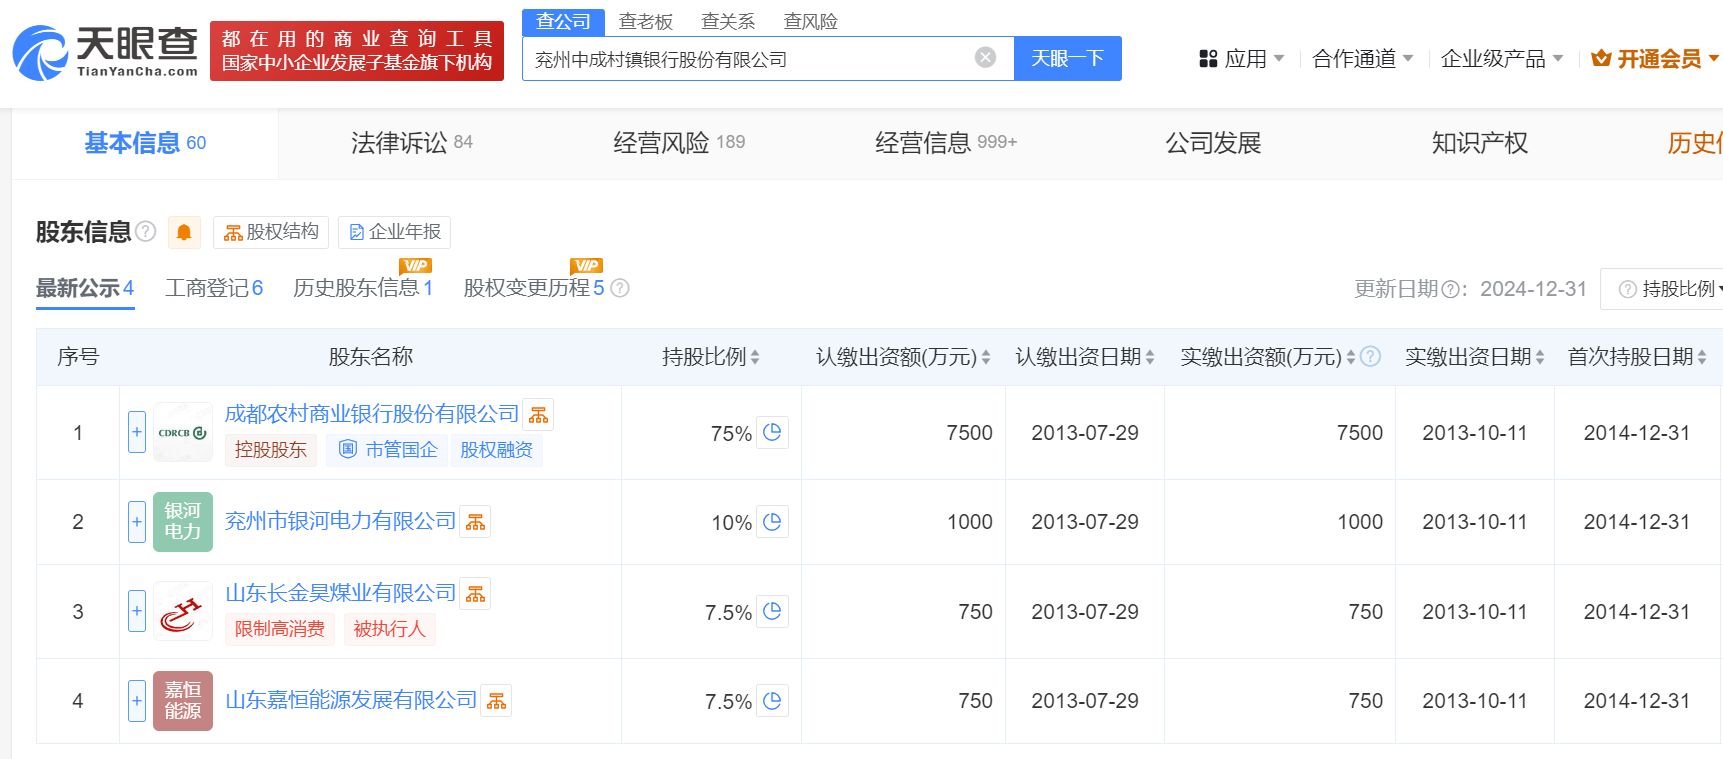Open equity structure icon for 山东长金昊煤业
Screen dimensions: 1723x759
(475, 594)
